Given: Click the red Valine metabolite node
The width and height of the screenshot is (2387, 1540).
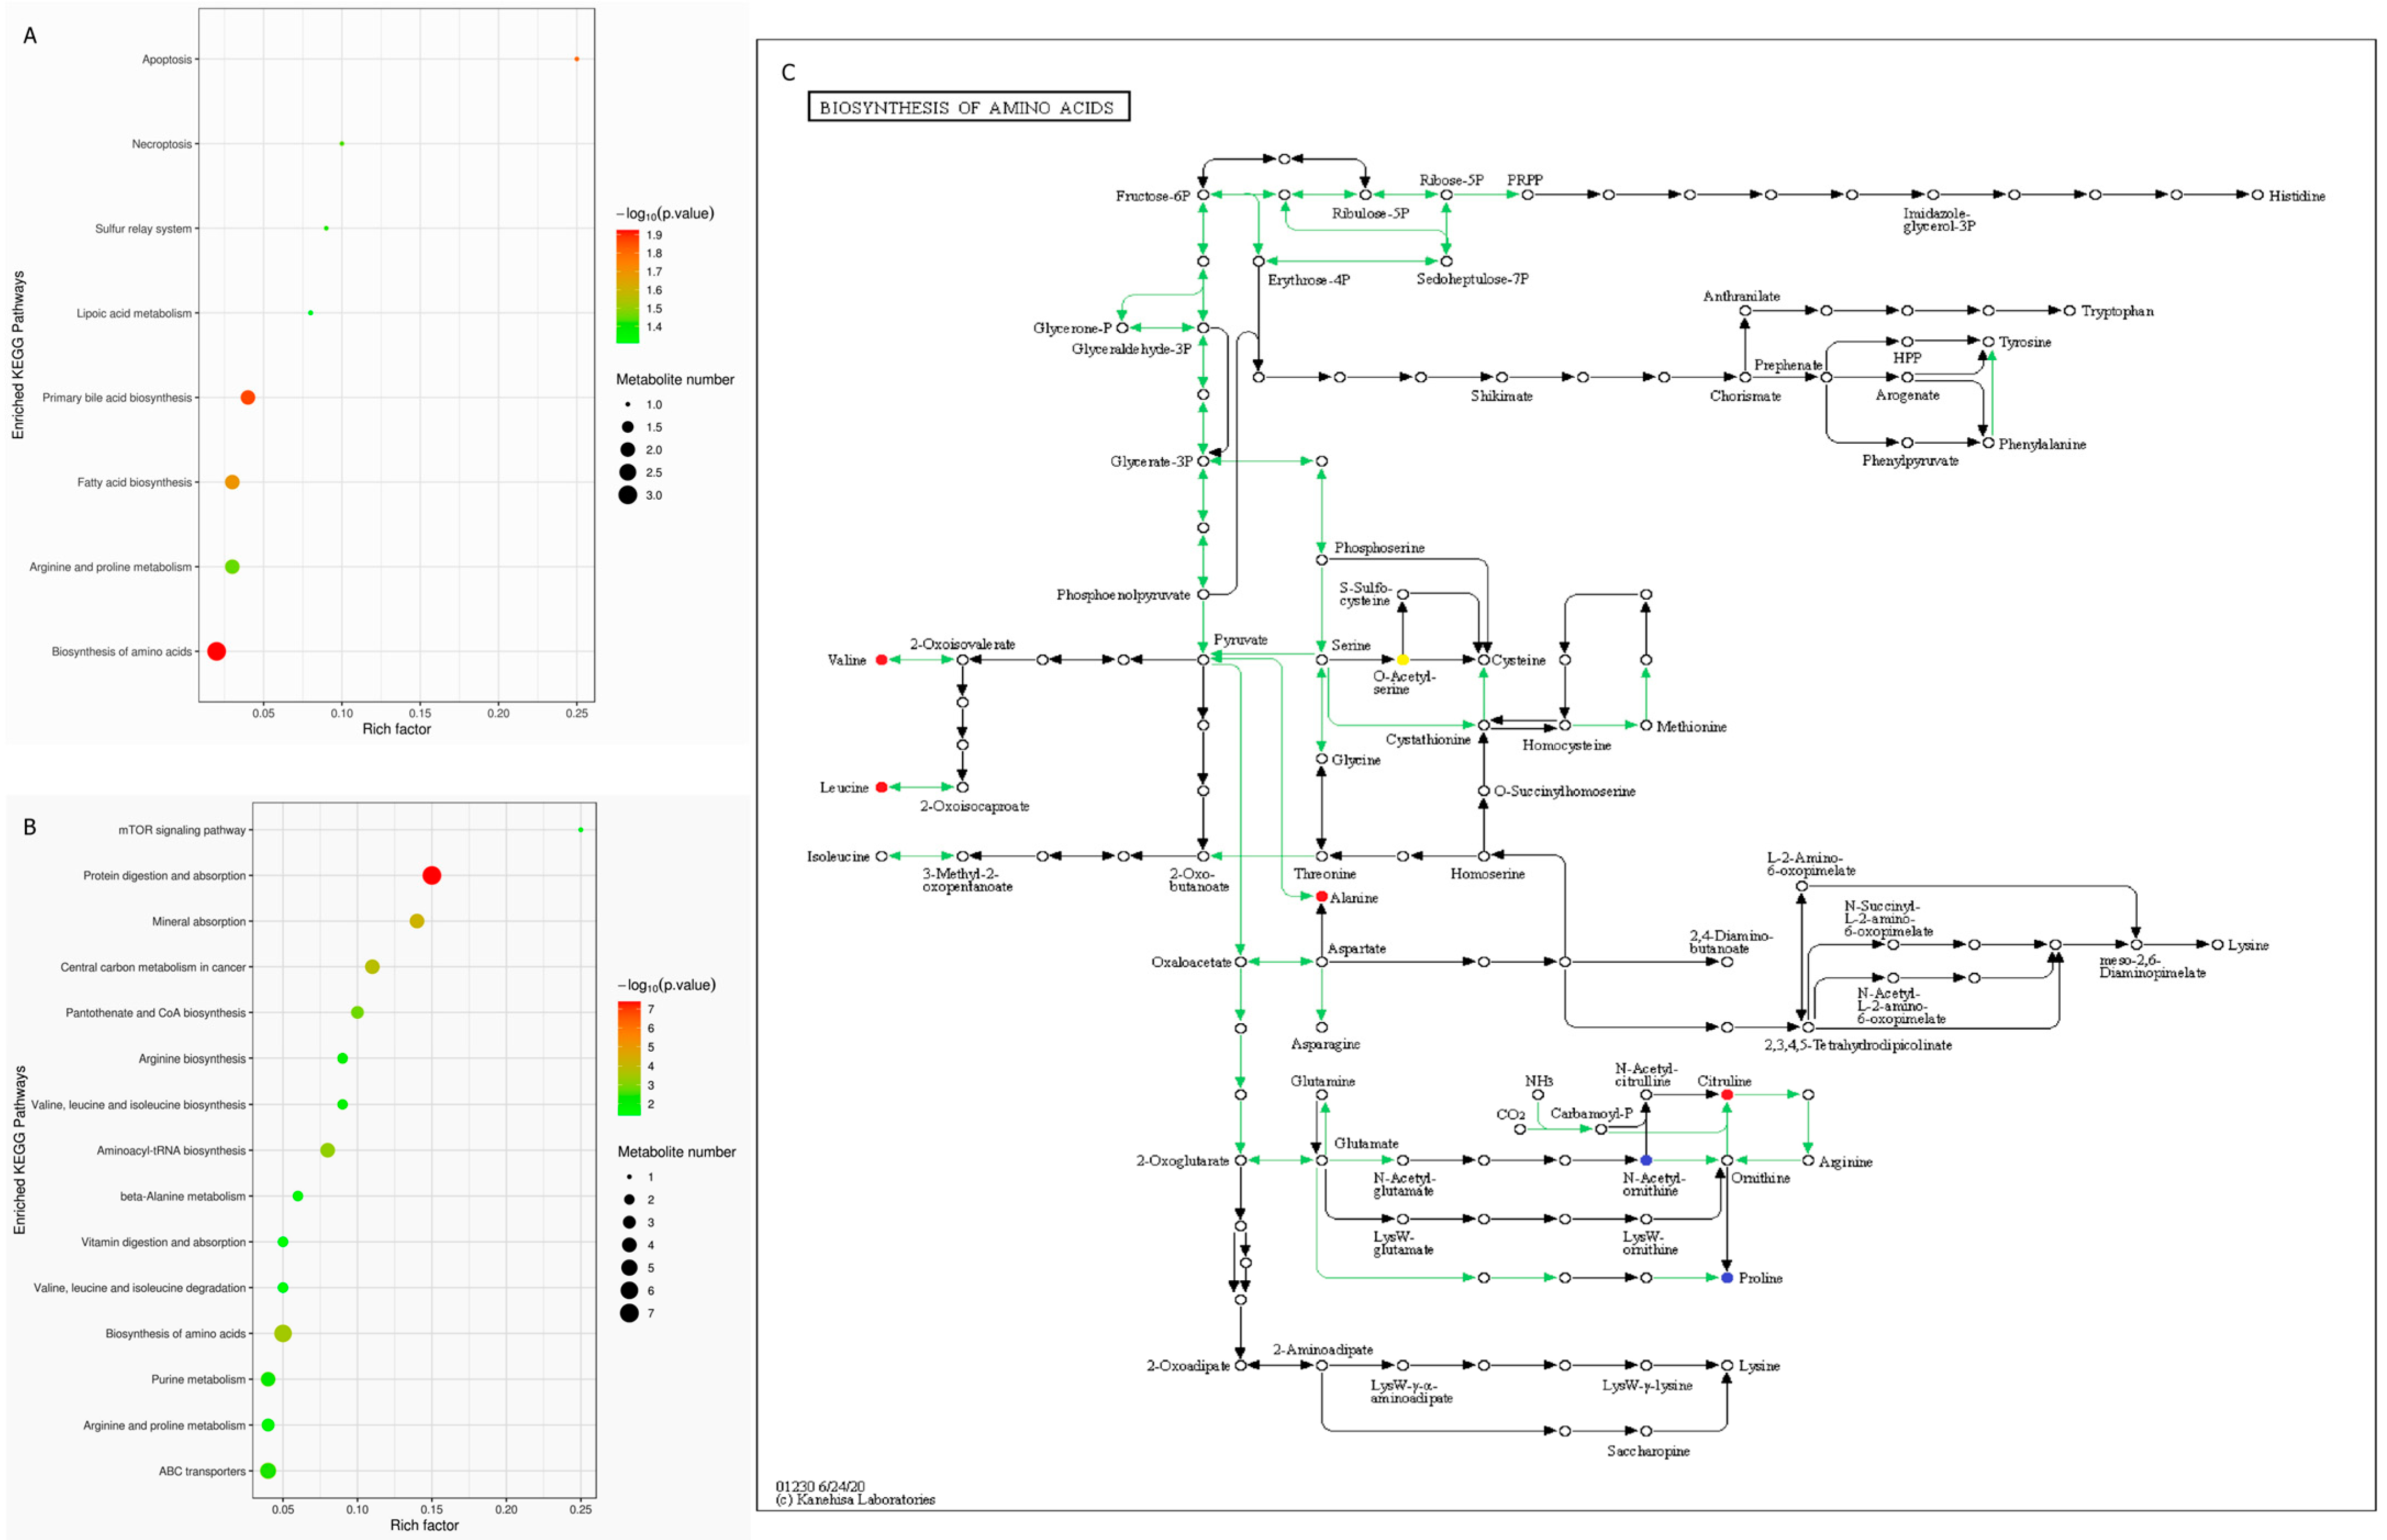Looking at the screenshot, I should 881,660.
